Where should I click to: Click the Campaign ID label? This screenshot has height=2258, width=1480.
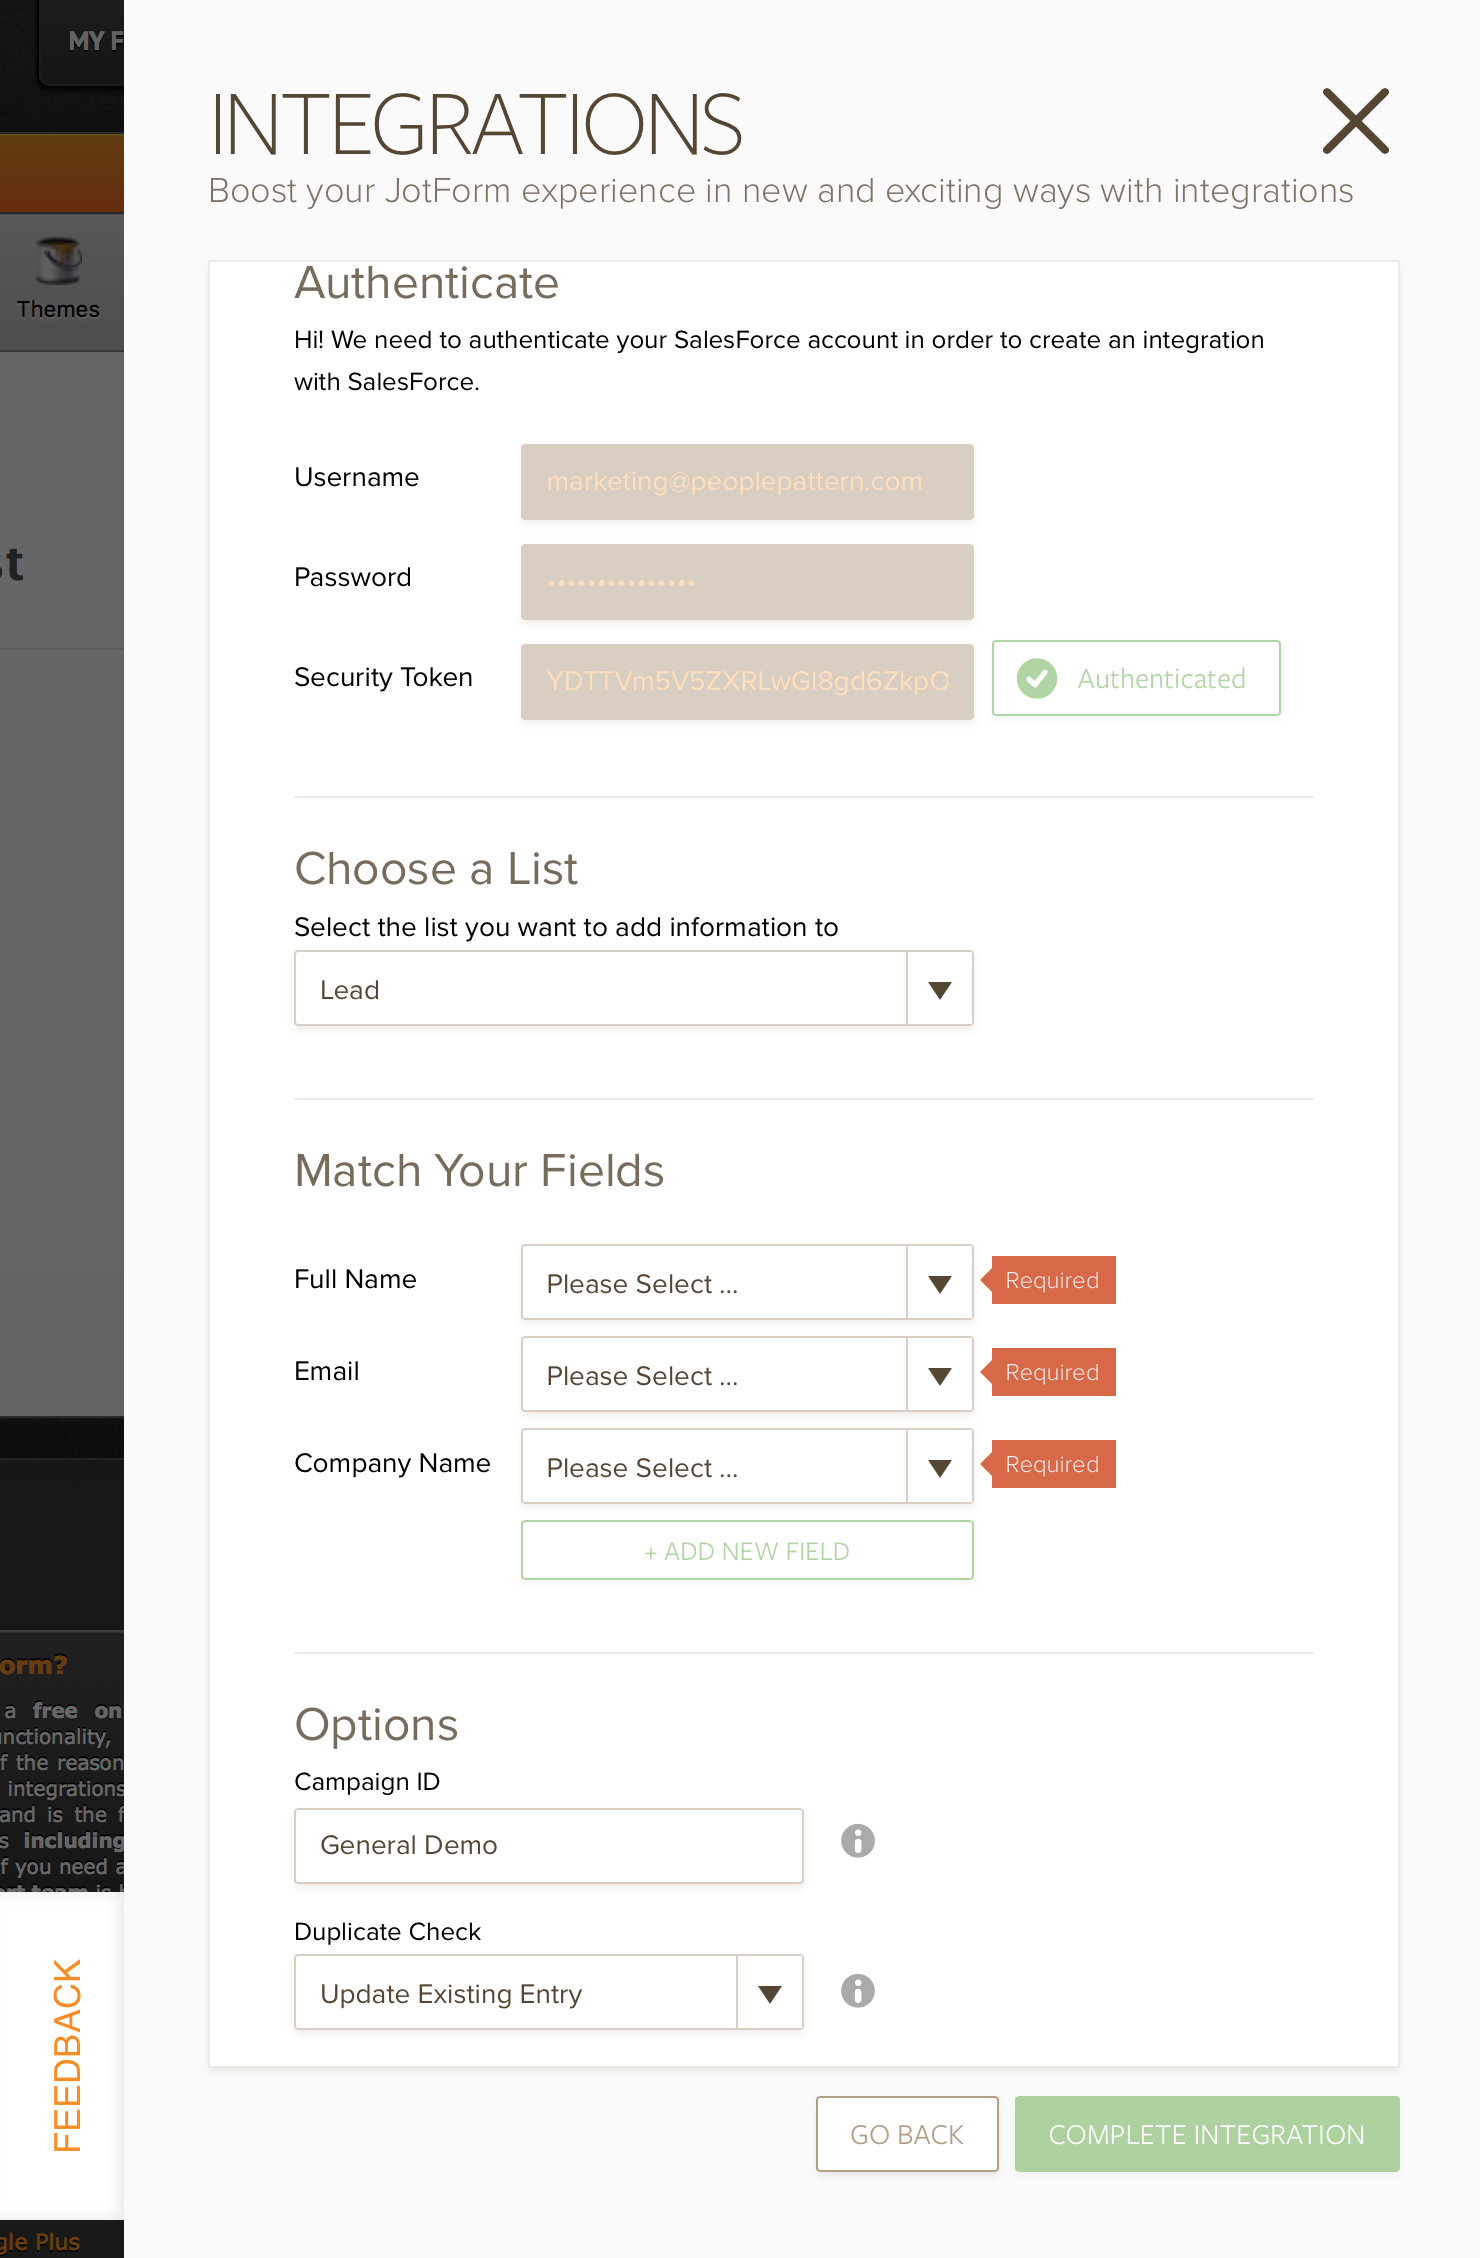coord(367,1782)
